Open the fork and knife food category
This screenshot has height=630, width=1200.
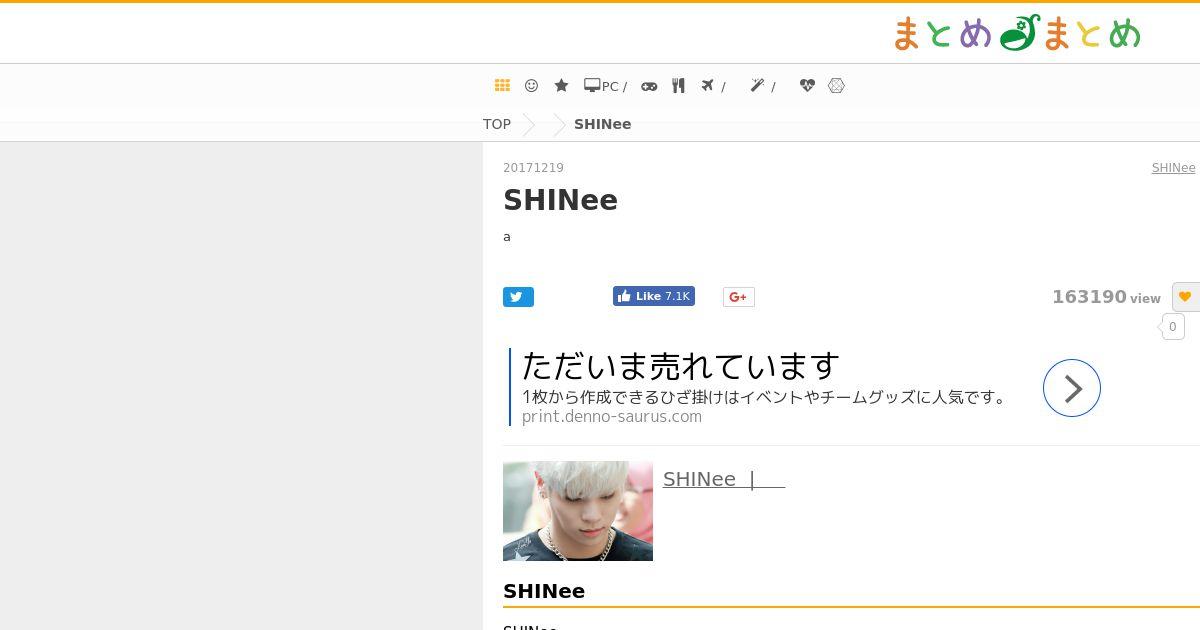pos(678,86)
